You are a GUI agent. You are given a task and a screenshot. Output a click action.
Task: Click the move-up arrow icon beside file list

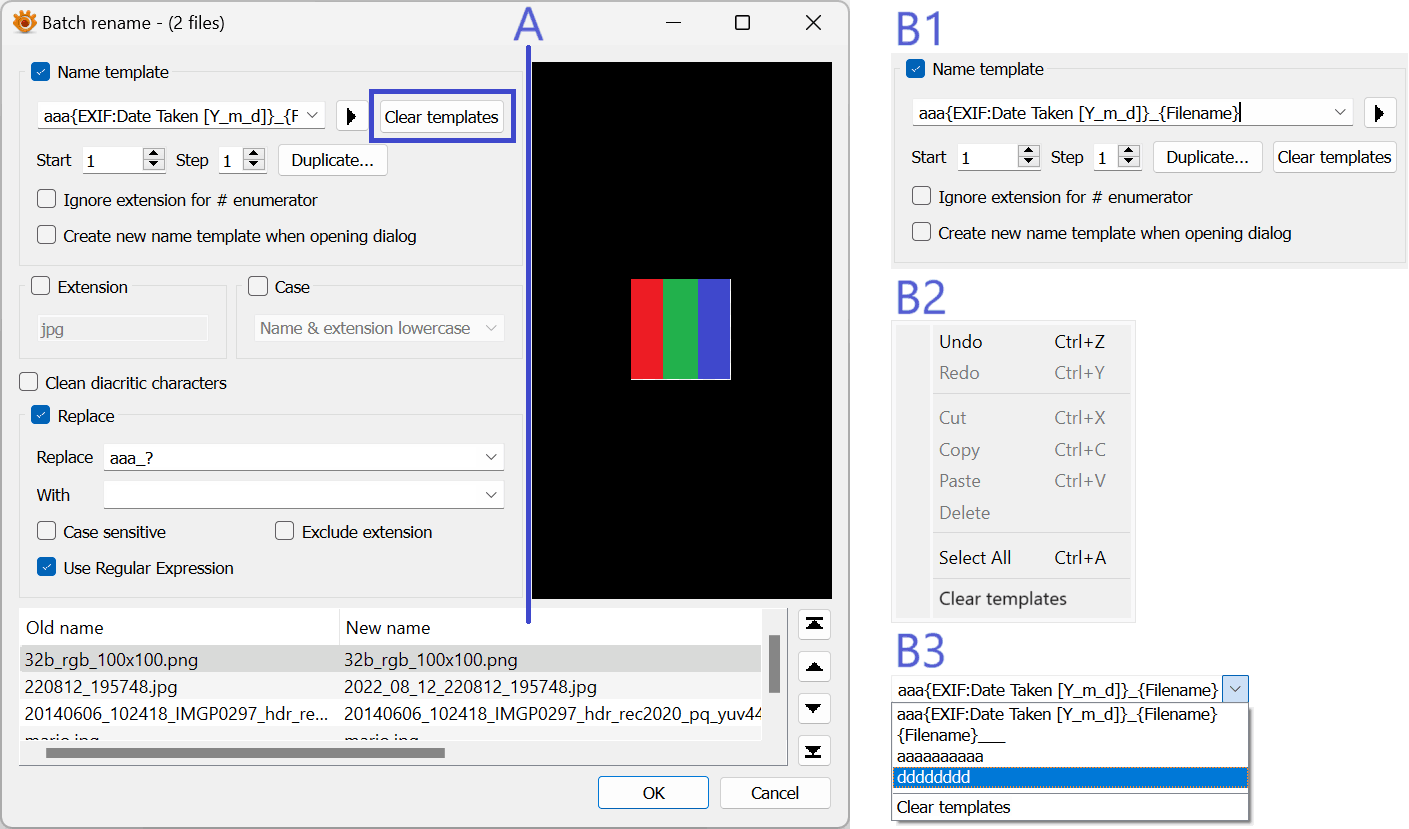(815, 666)
